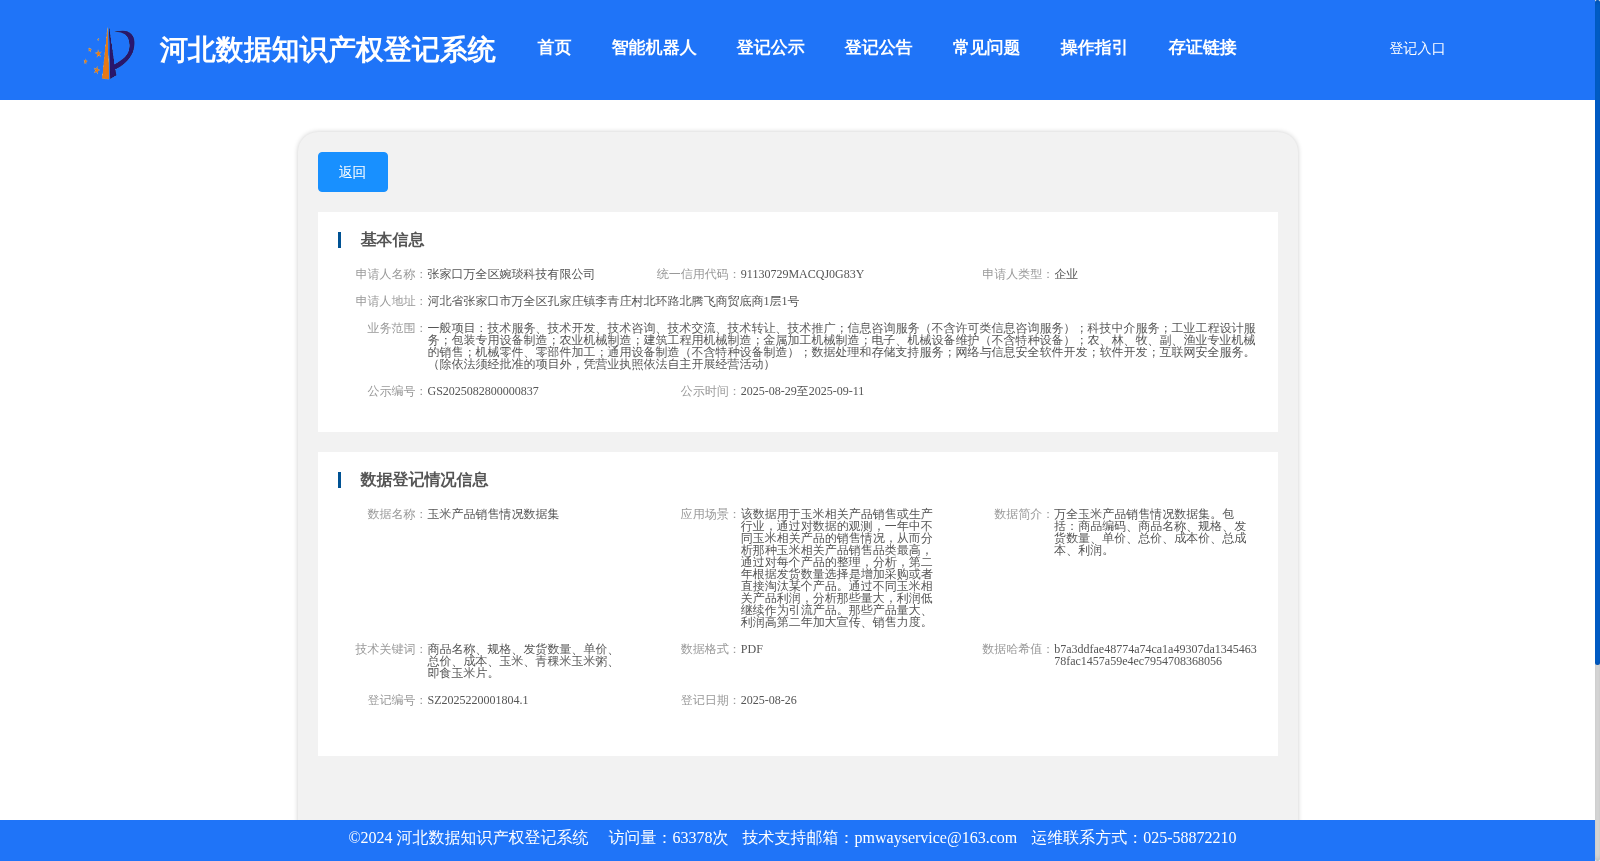
Task: Select the data hash value b7a3ddfae...
Action: pyautogui.click(x=1155, y=655)
